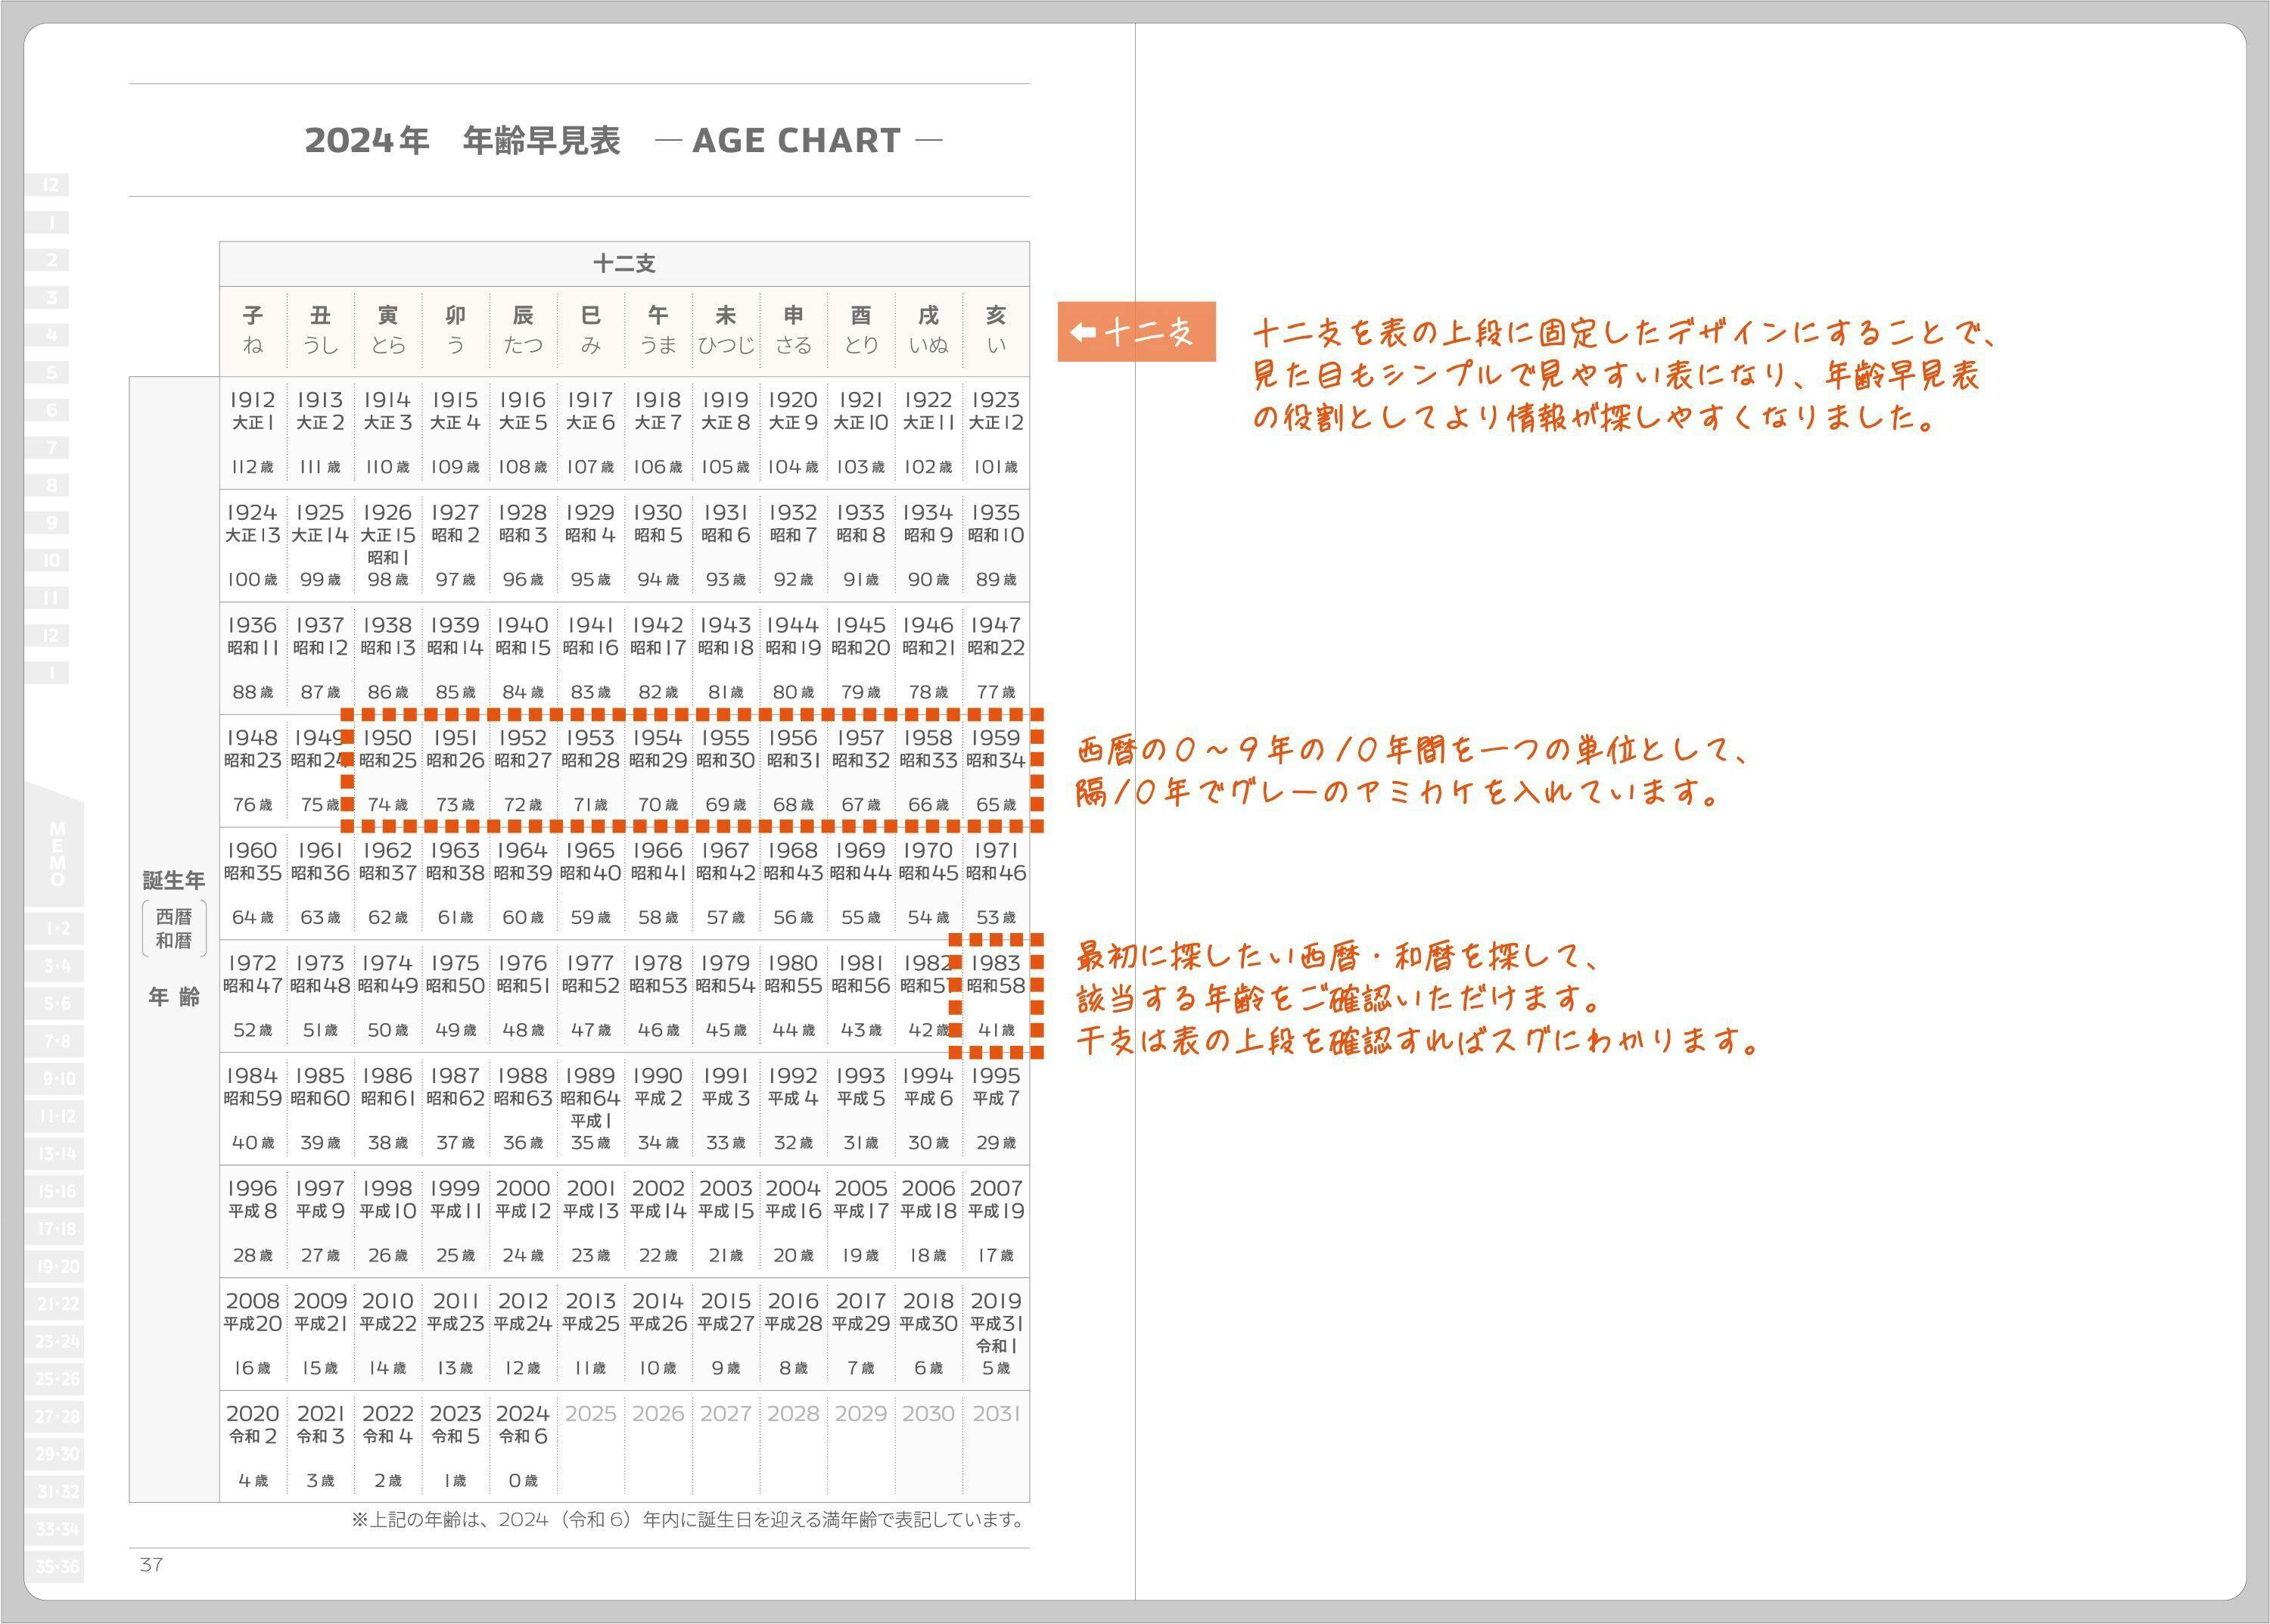Viewport: 2270px width, 1624px height.
Task: Jump to the 17·18 side index tab
Action: [57, 1229]
